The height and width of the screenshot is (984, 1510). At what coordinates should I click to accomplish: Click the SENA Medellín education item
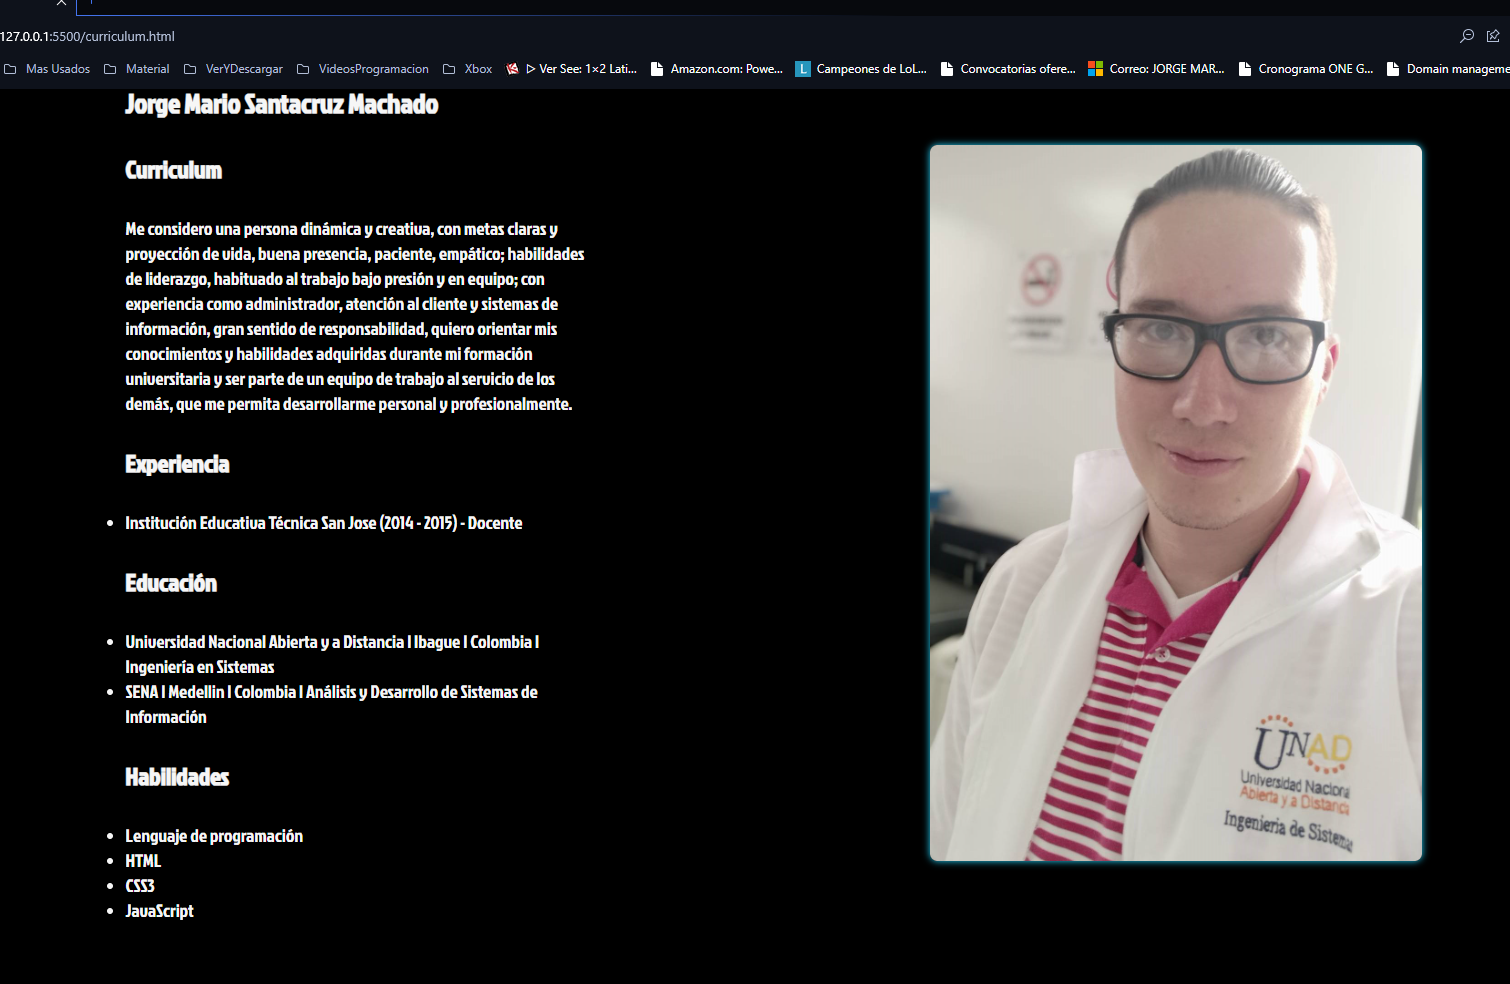[x=331, y=704]
